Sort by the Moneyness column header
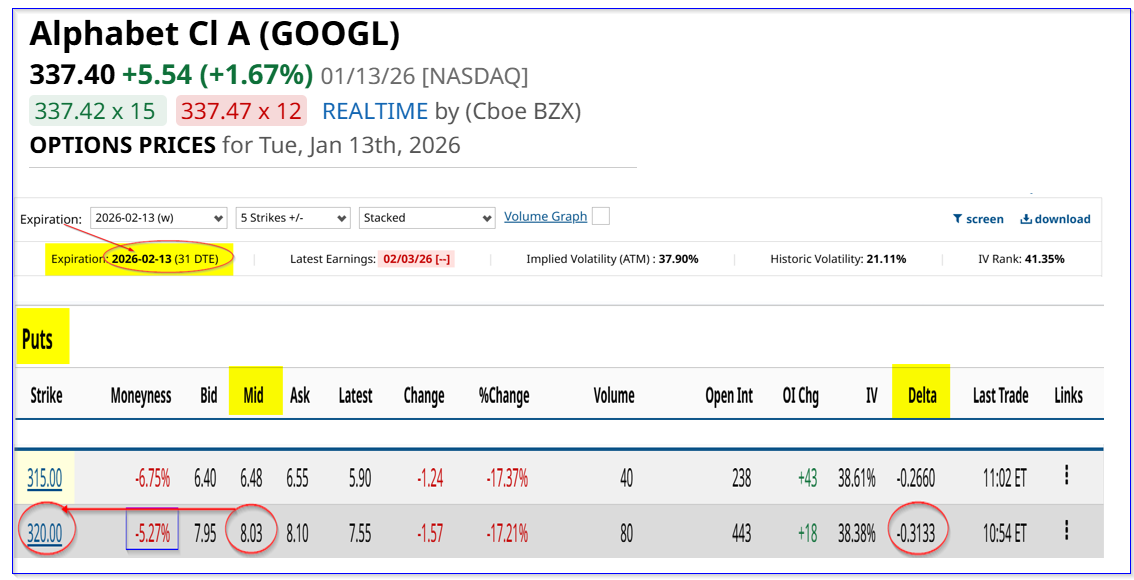 tap(141, 396)
